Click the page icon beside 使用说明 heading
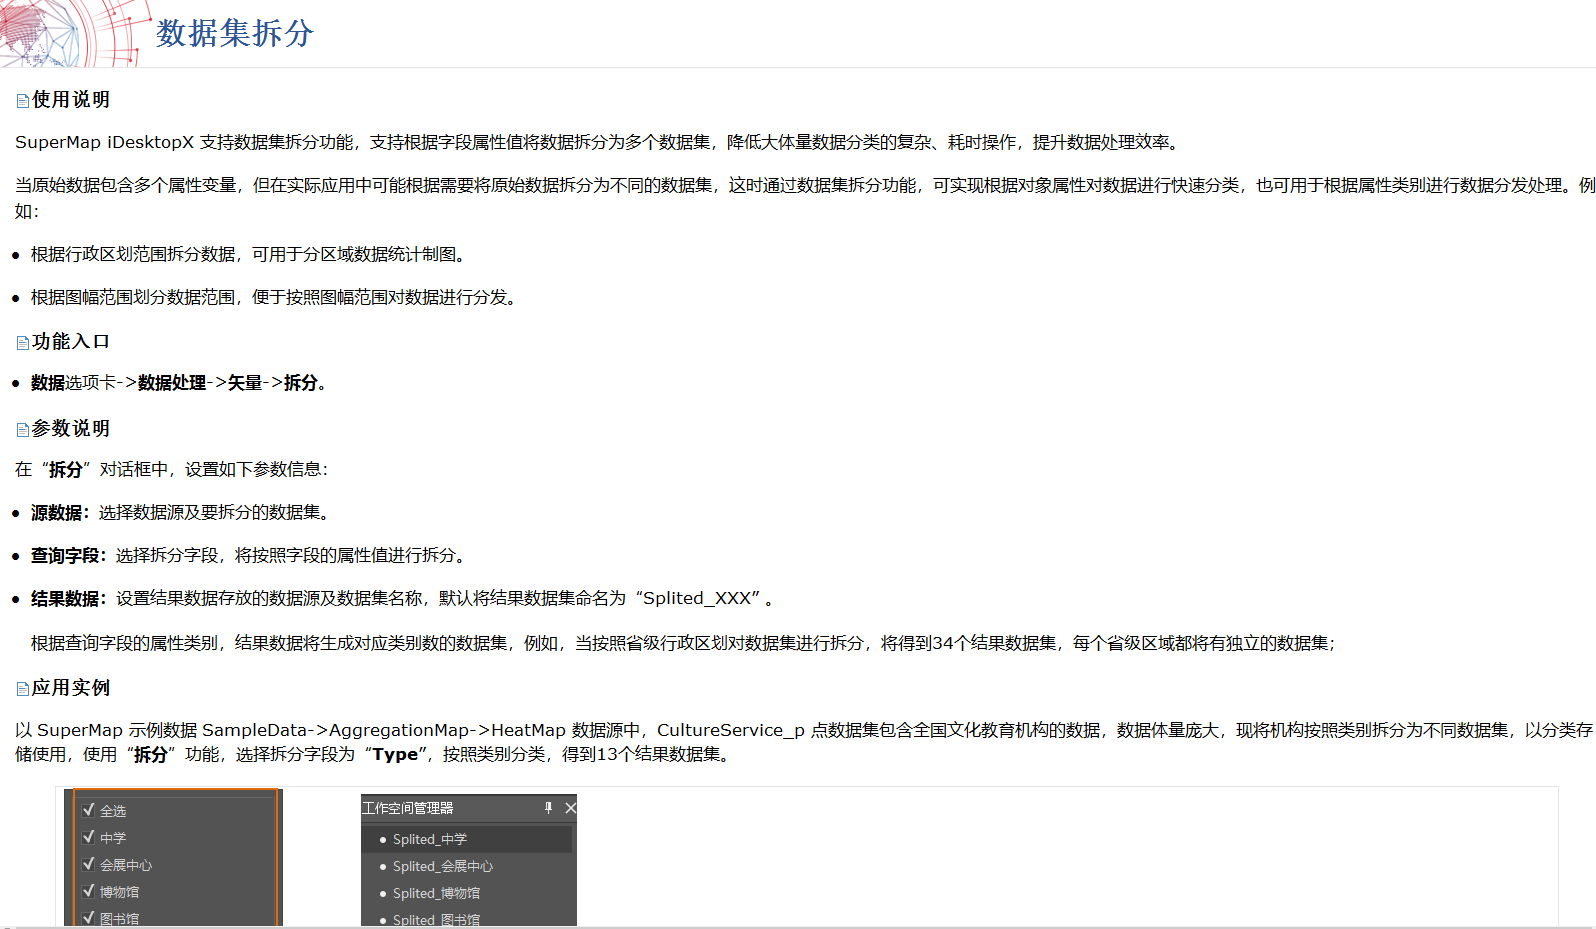Screen dimensions: 1596x929 (23, 101)
